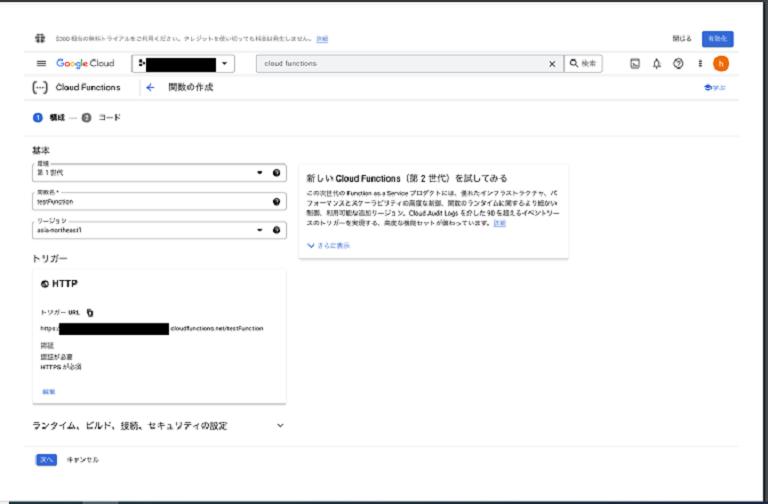Screen dimensions: 768x504
Task: Click the orange account avatar
Action: click(x=721, y=64)
